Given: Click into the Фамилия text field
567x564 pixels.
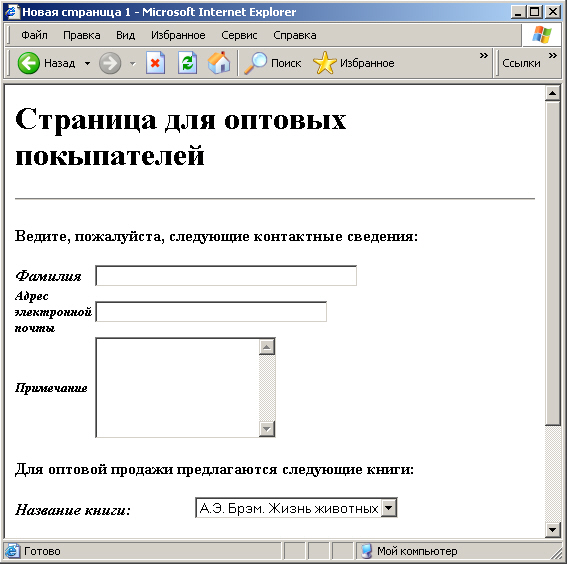Looking at the screenshot, I should click(x=226, y=276).
